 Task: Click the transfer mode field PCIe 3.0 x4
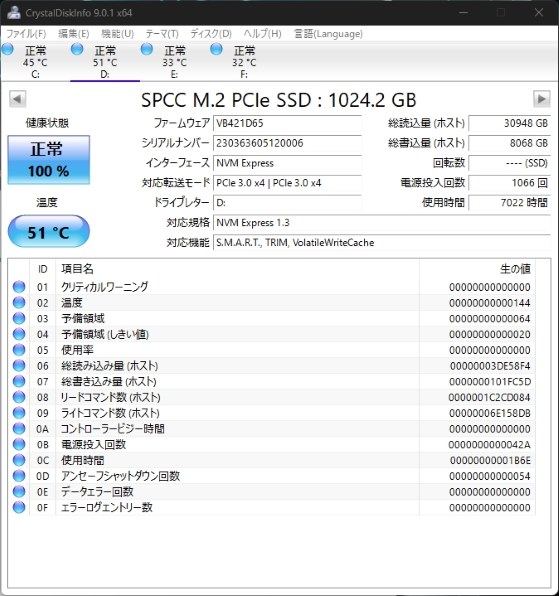pyautogui.click(x=287, y=183)
